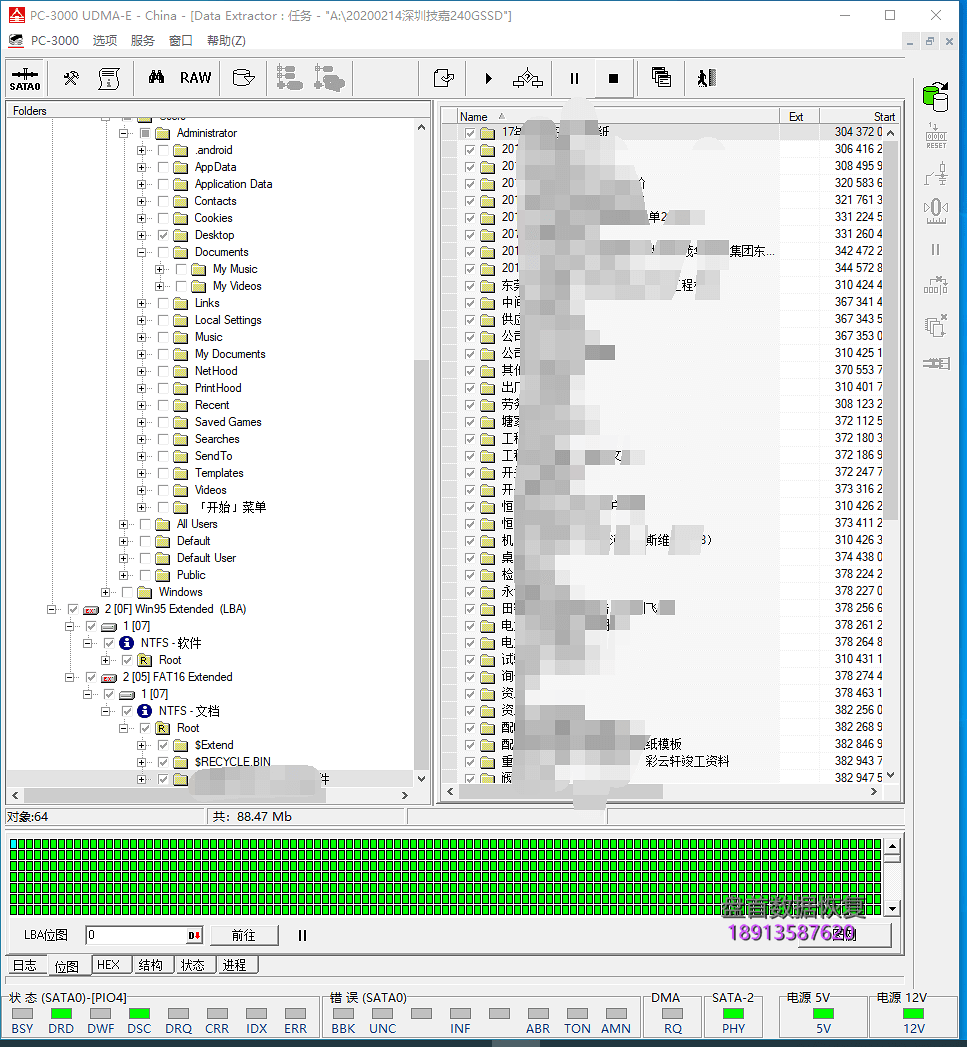
Task: Open the 帮助(Z) menu
Action: pos(226,41)
